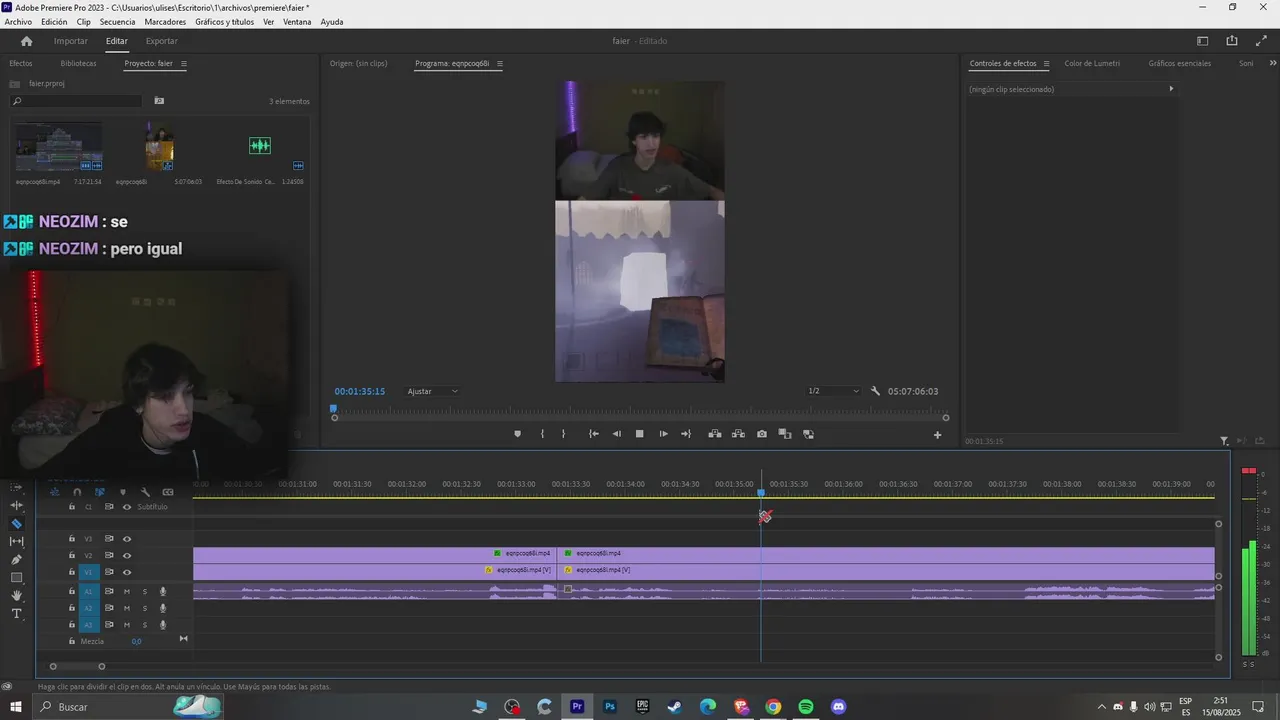The height and width of the screenshot is (720, 1280).
Task: Open the workspaces icon in header bar
Action: click(1203, 41)
